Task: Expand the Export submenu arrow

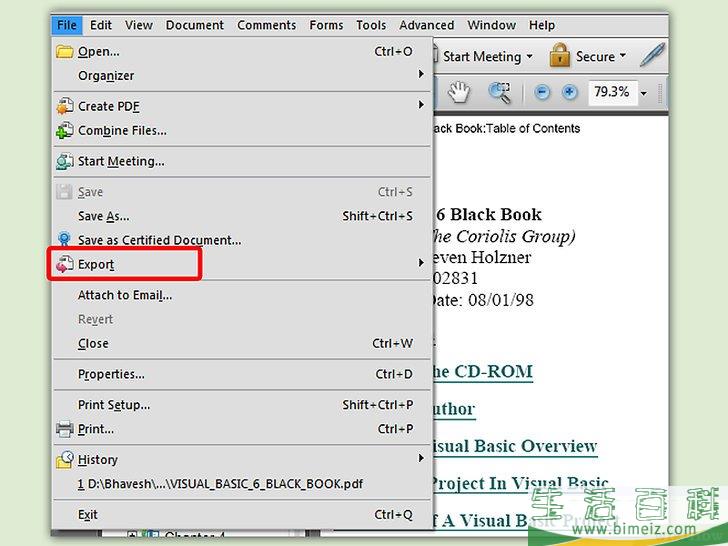Action: click(421, 264)
